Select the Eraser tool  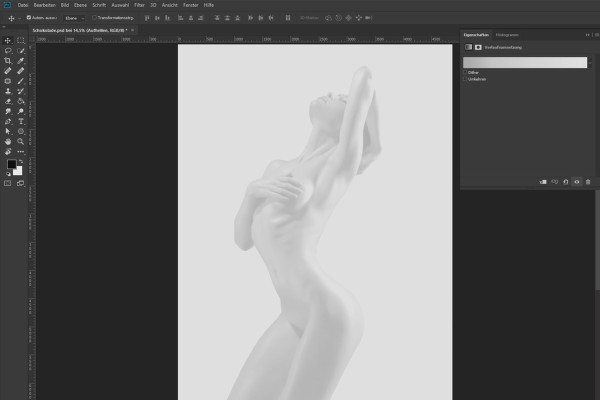pos(8,101)
